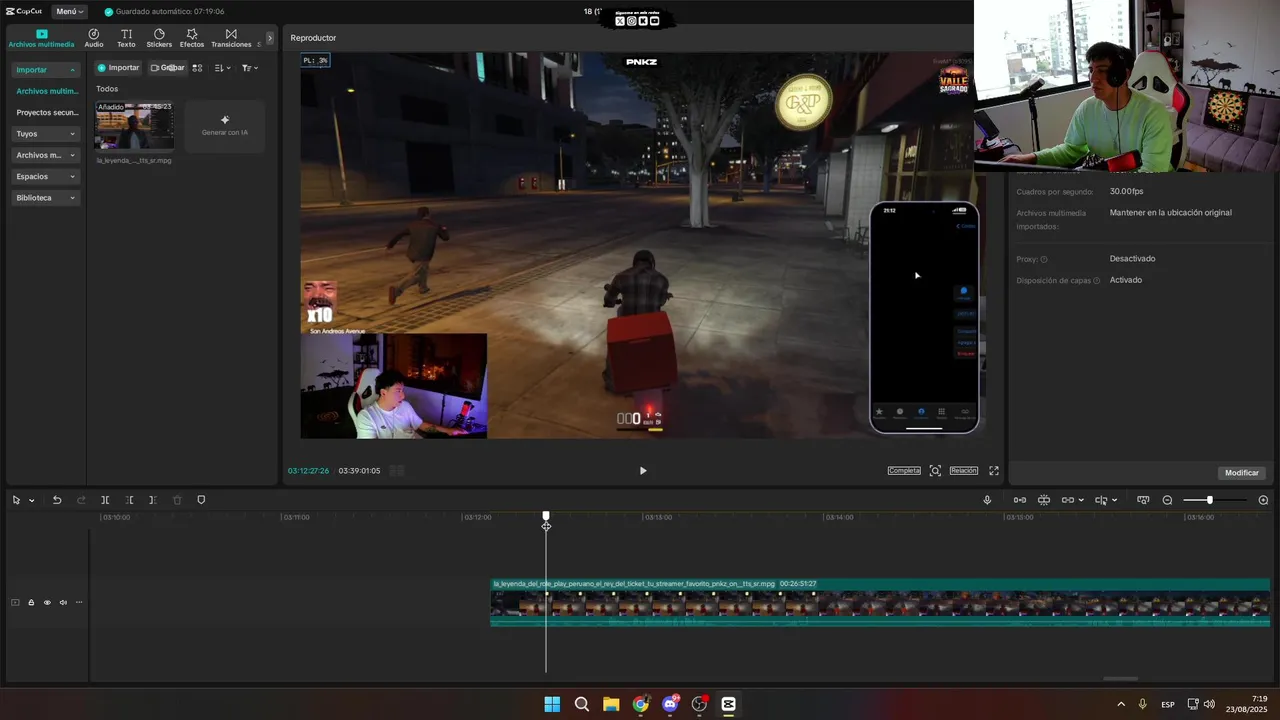Delete left of playhead
Viewport: 1280px width, 720px height.
click(129, 500)
